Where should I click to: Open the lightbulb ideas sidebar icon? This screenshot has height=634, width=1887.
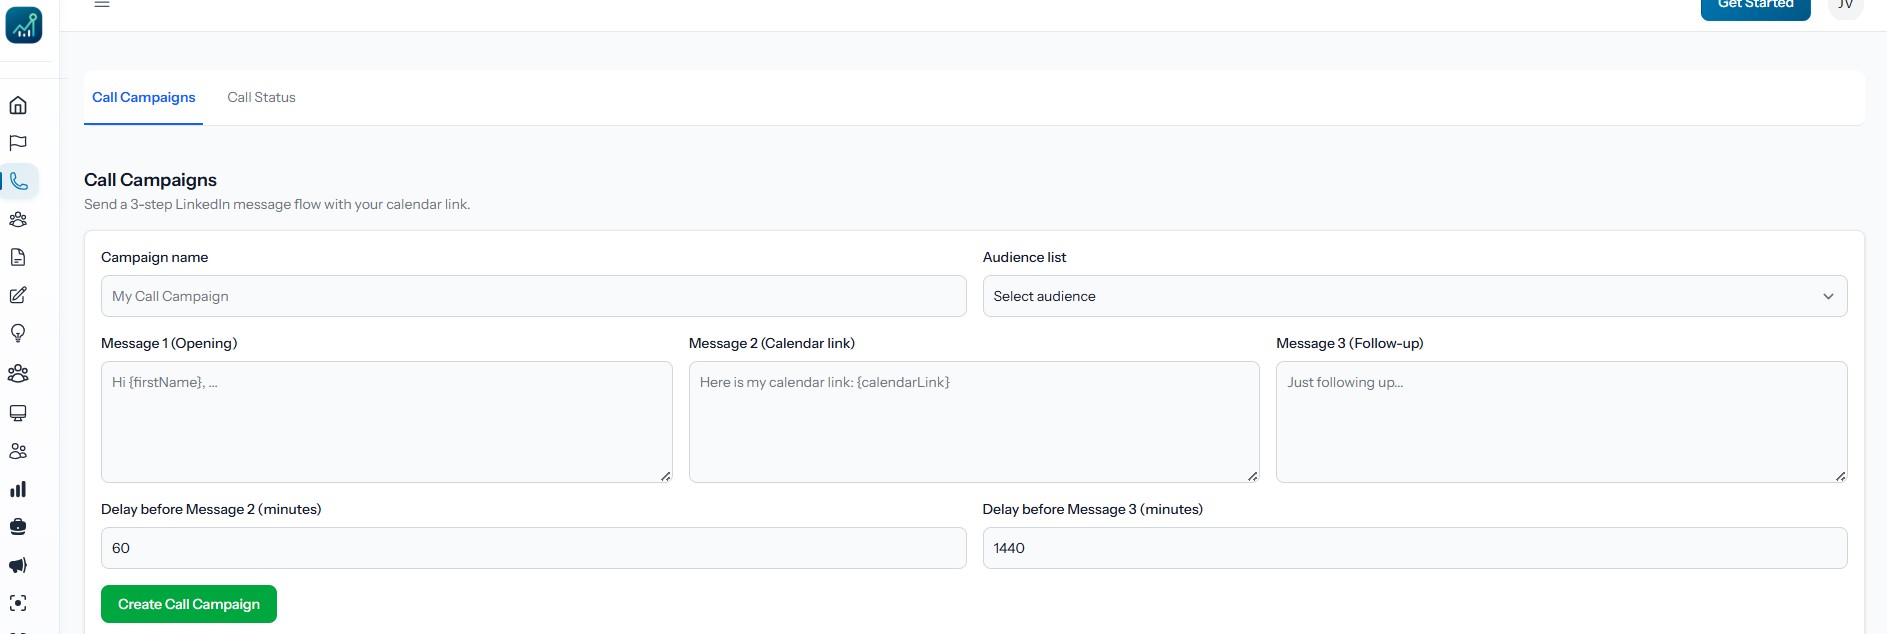(18, 333)
